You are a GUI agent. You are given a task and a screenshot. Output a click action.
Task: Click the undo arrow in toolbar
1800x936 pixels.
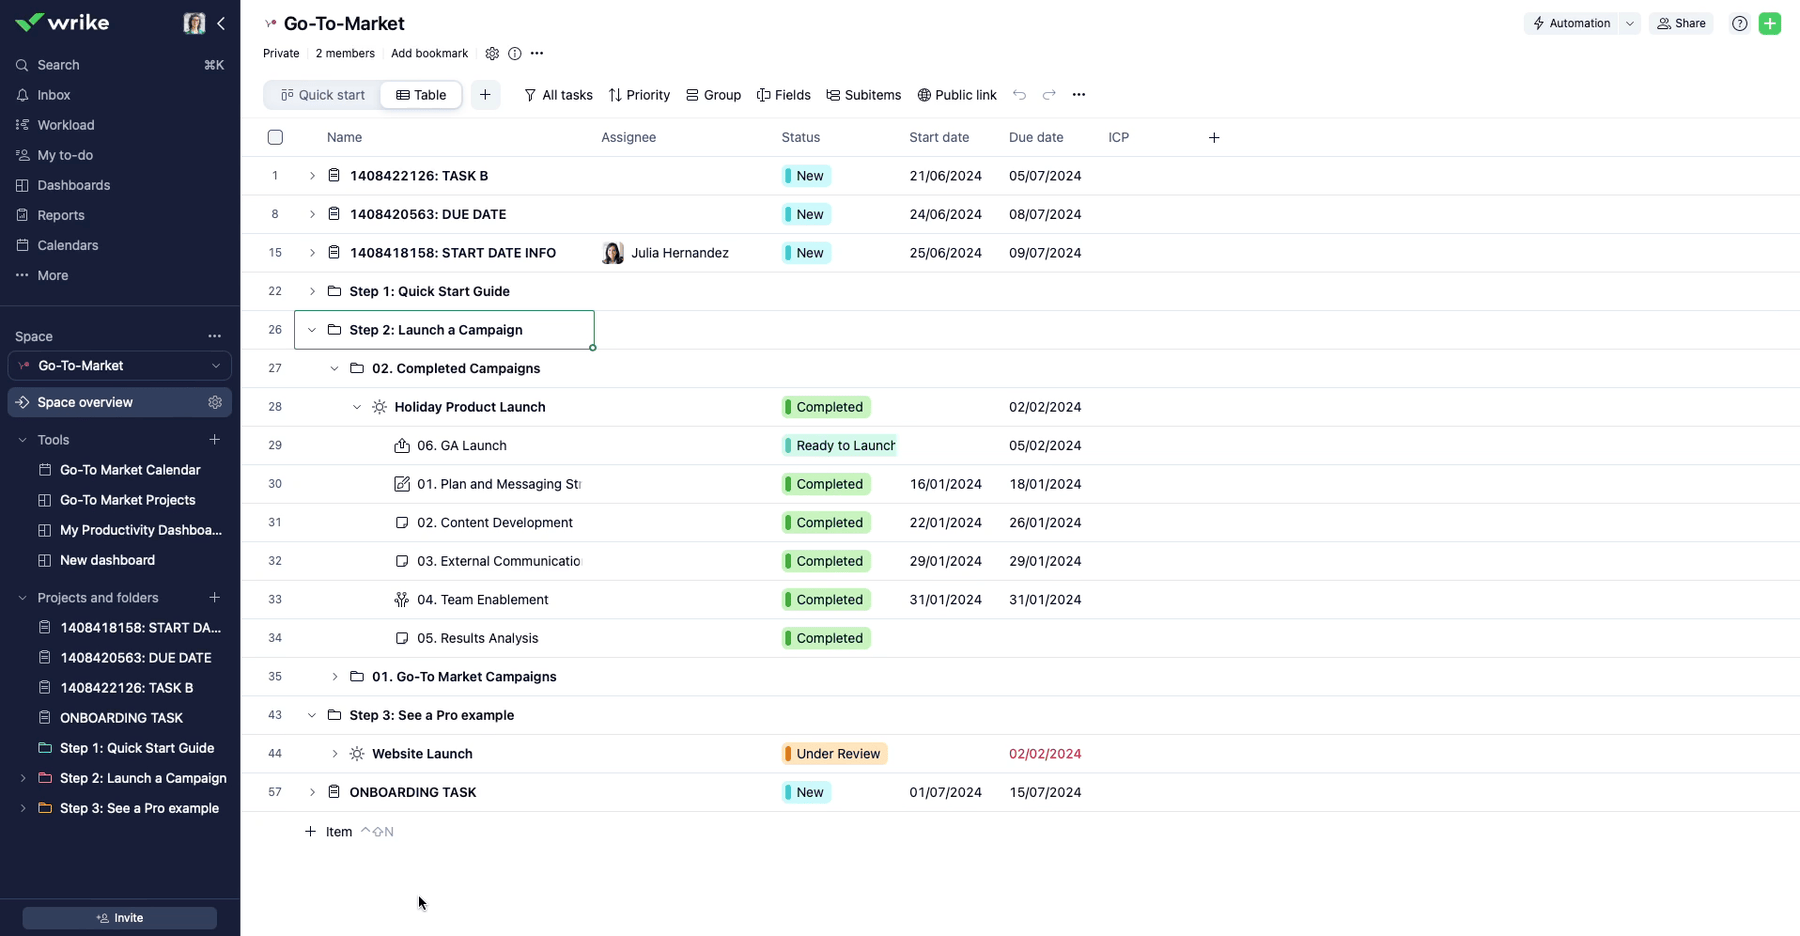[1019, 95]
